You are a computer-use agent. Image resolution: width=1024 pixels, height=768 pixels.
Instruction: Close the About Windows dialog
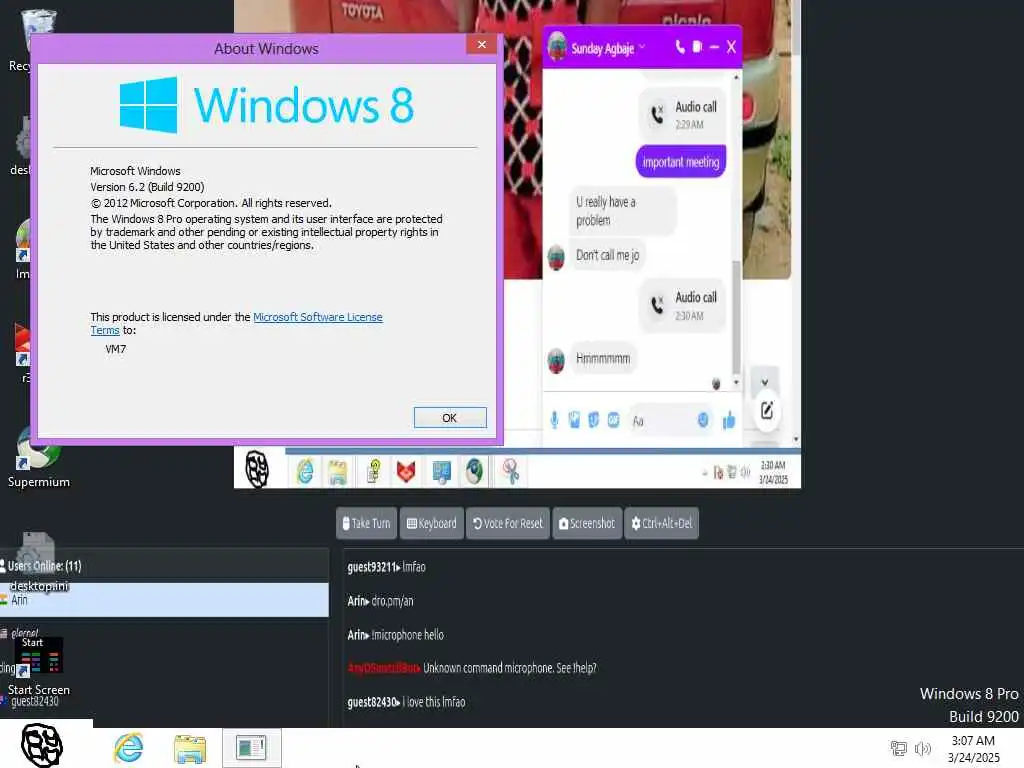[x=482, y=44]
